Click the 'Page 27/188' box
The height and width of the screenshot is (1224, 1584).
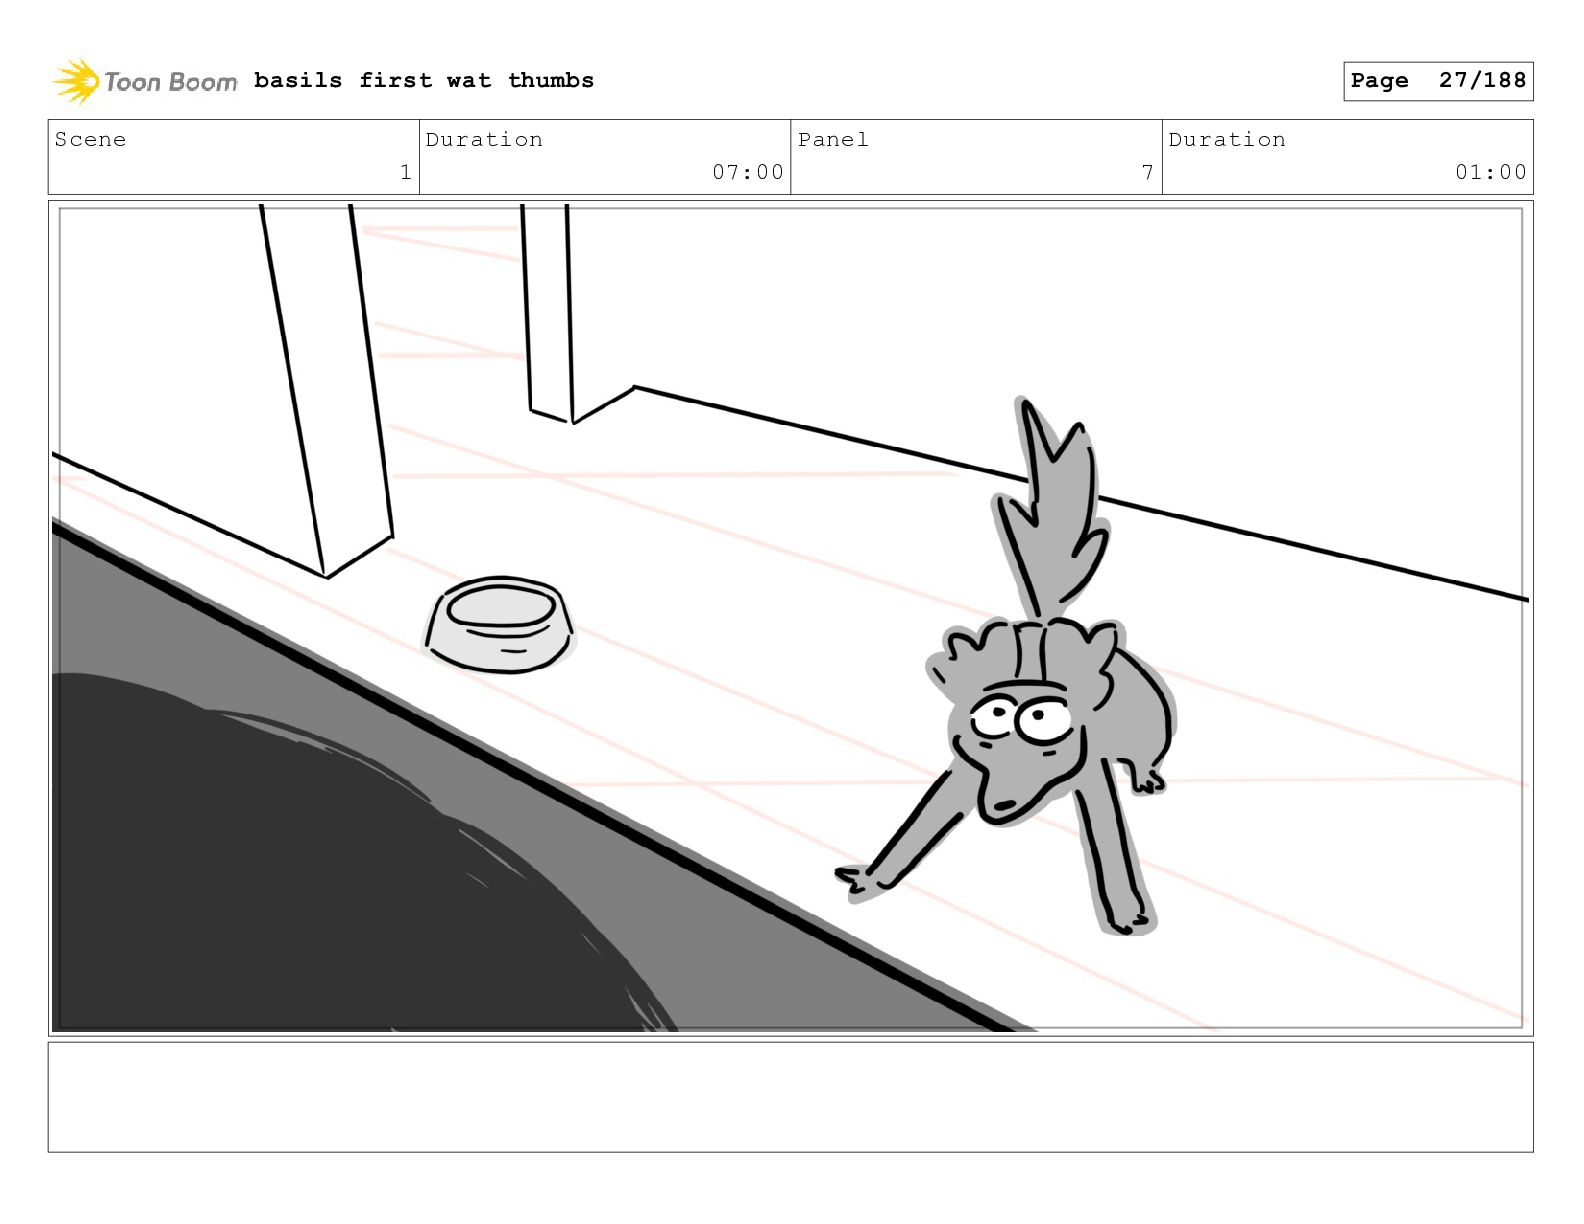[1438, 81]
